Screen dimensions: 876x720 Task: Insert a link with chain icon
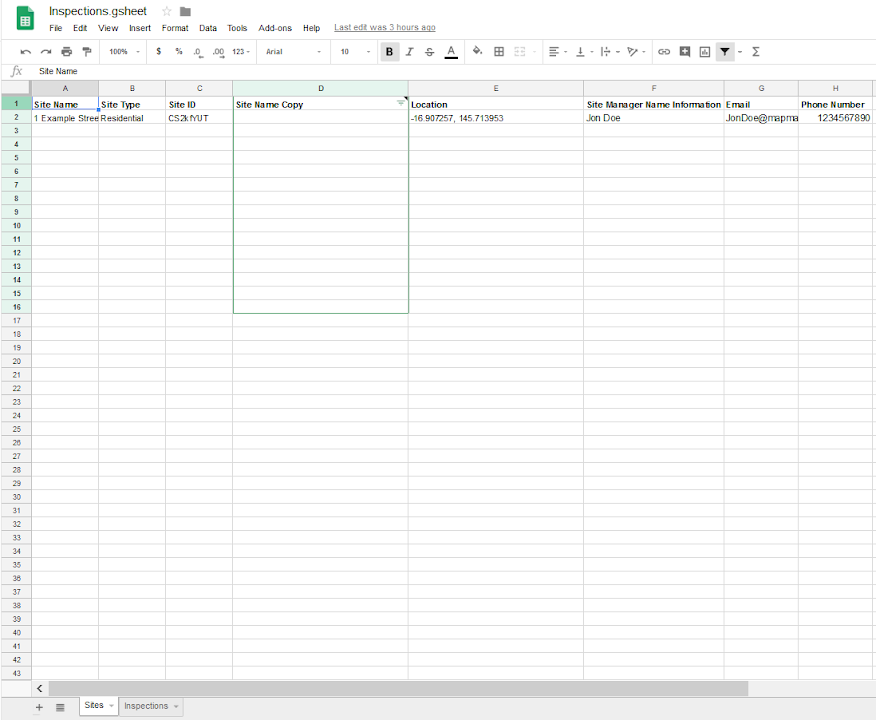click(664, 52)
